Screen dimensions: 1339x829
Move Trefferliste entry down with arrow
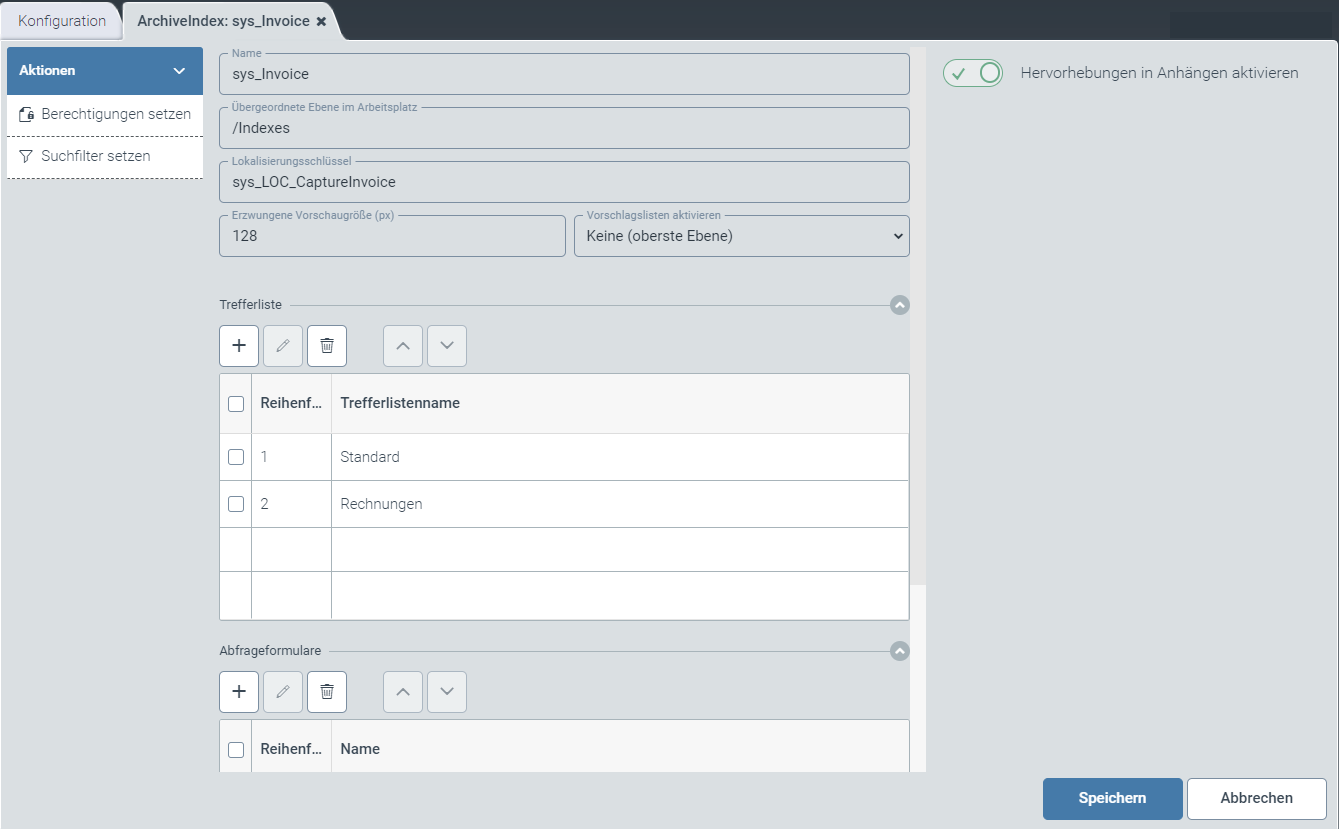click(x=447, y=346)
